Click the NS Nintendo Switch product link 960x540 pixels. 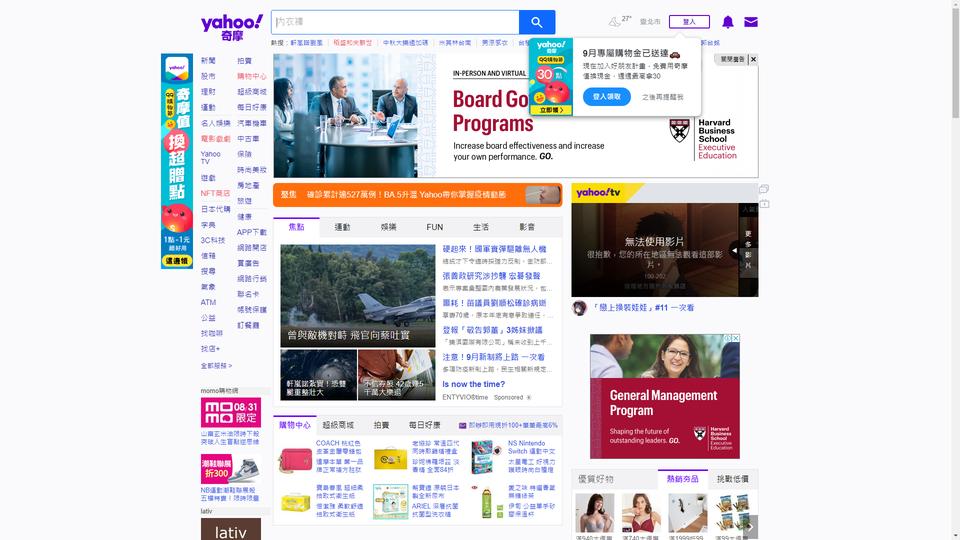tap(531, 447)
